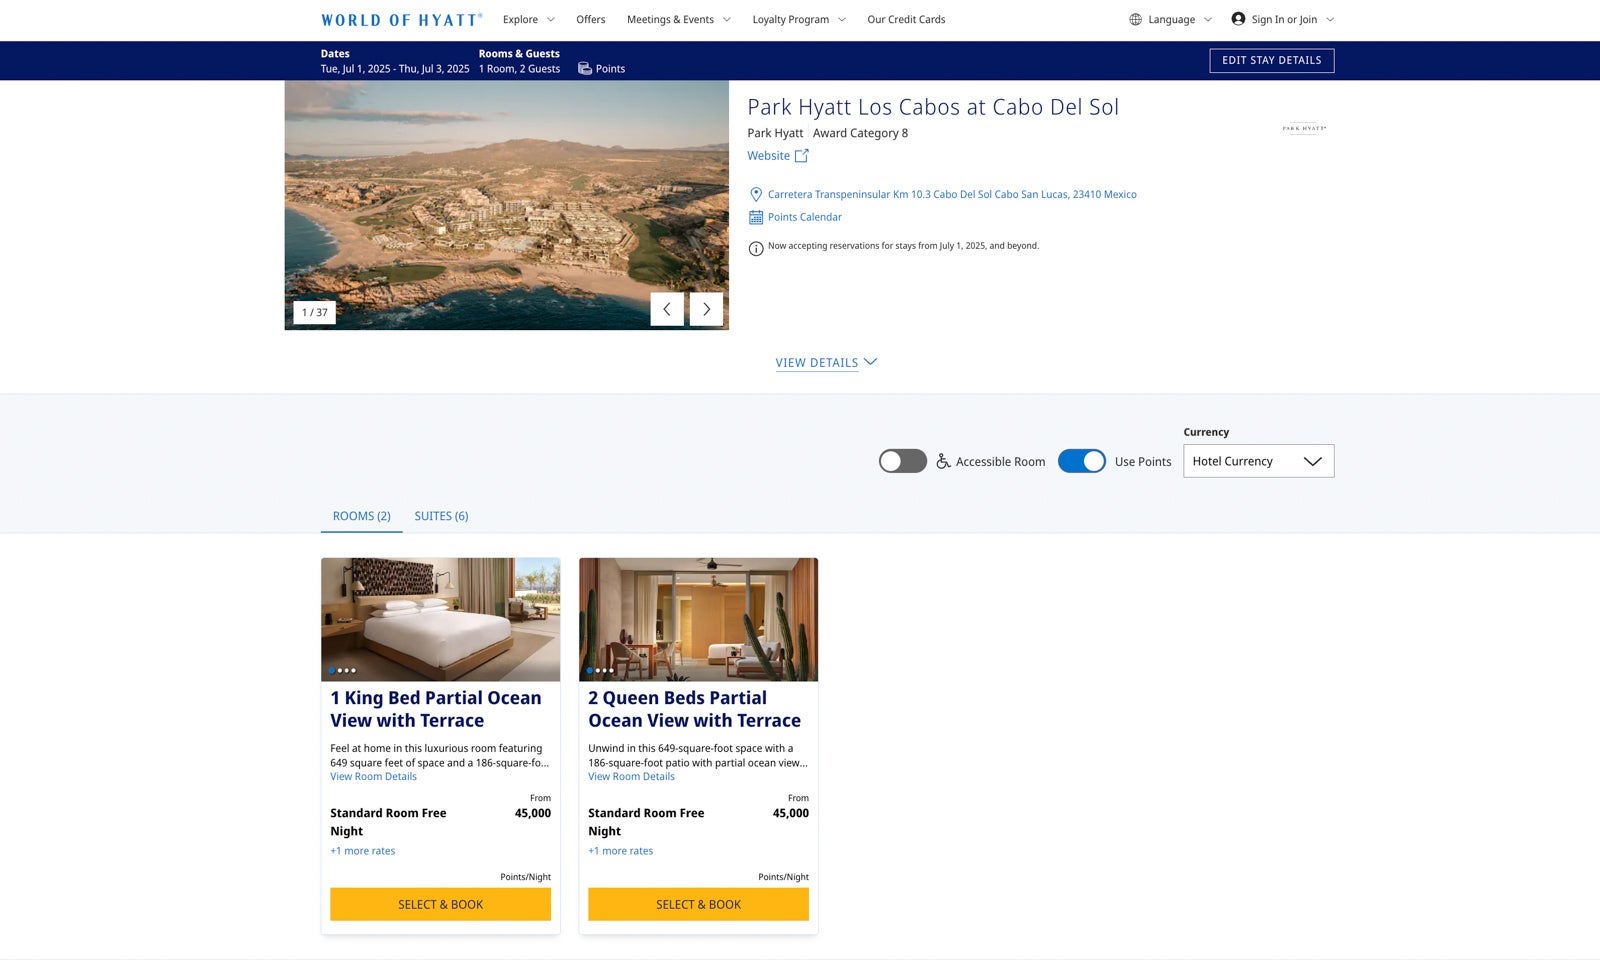Image resolution: width=1600 pixels, height=960 pixels.
Task: Expand the Loyalty Program menu
Action: (799, 20)
